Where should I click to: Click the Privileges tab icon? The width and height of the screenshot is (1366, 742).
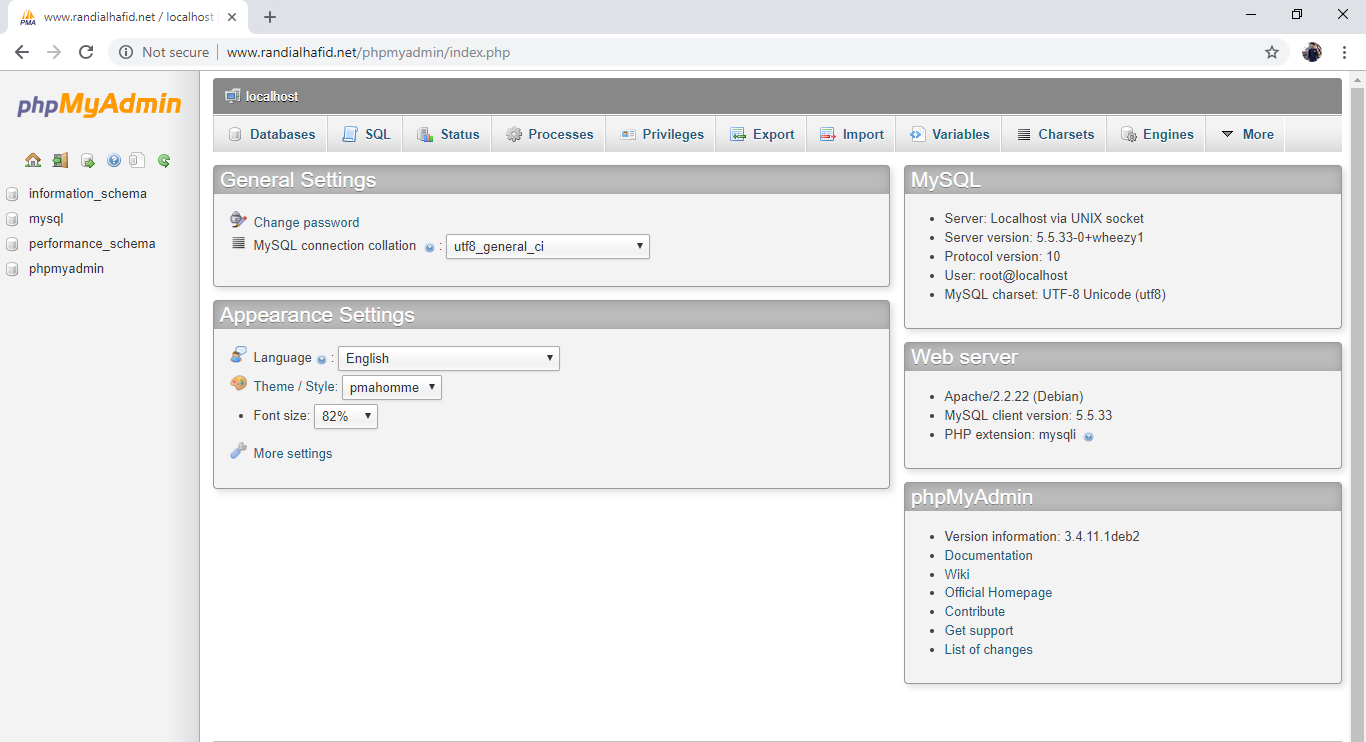(628, 134)
